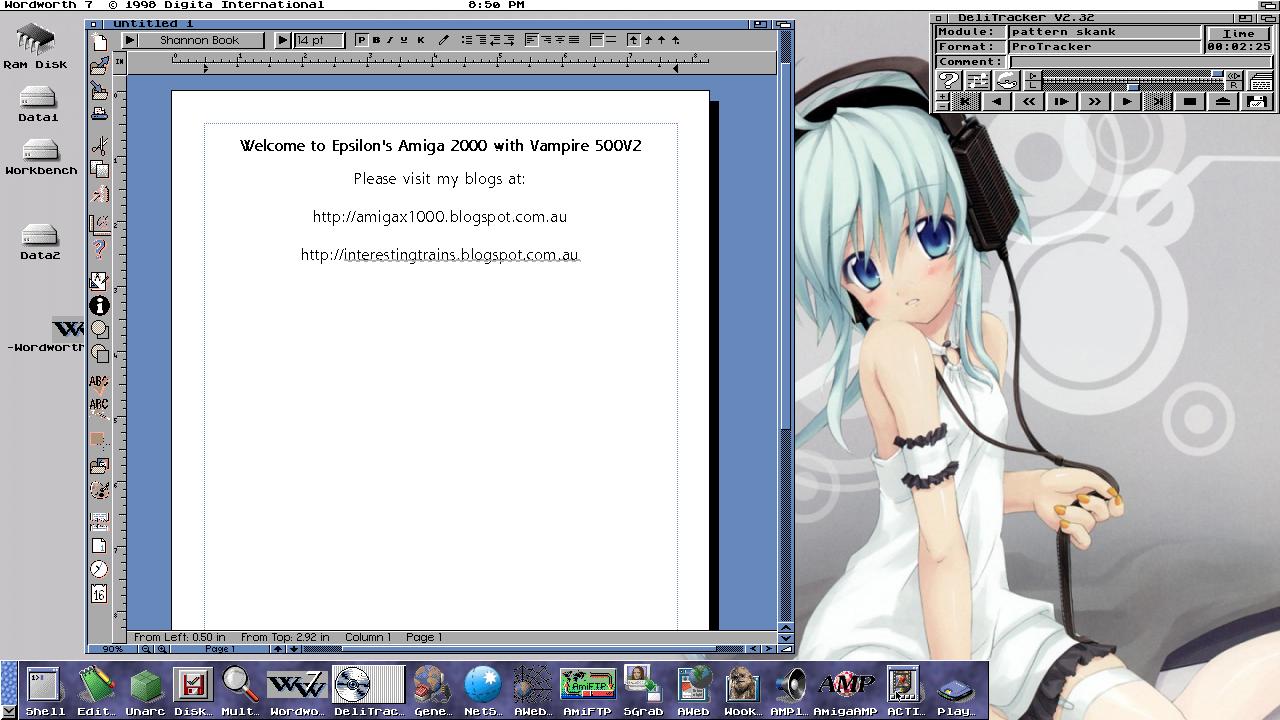Fast forward the module in DeliTracker
This screenshot has width=1280, height=720.
1094,101
